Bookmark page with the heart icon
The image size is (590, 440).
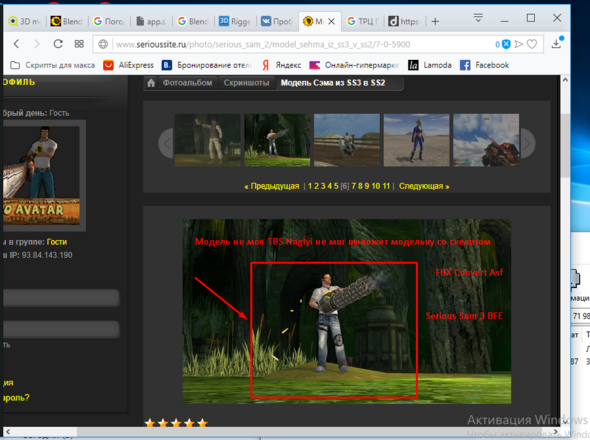click(532, 44)
